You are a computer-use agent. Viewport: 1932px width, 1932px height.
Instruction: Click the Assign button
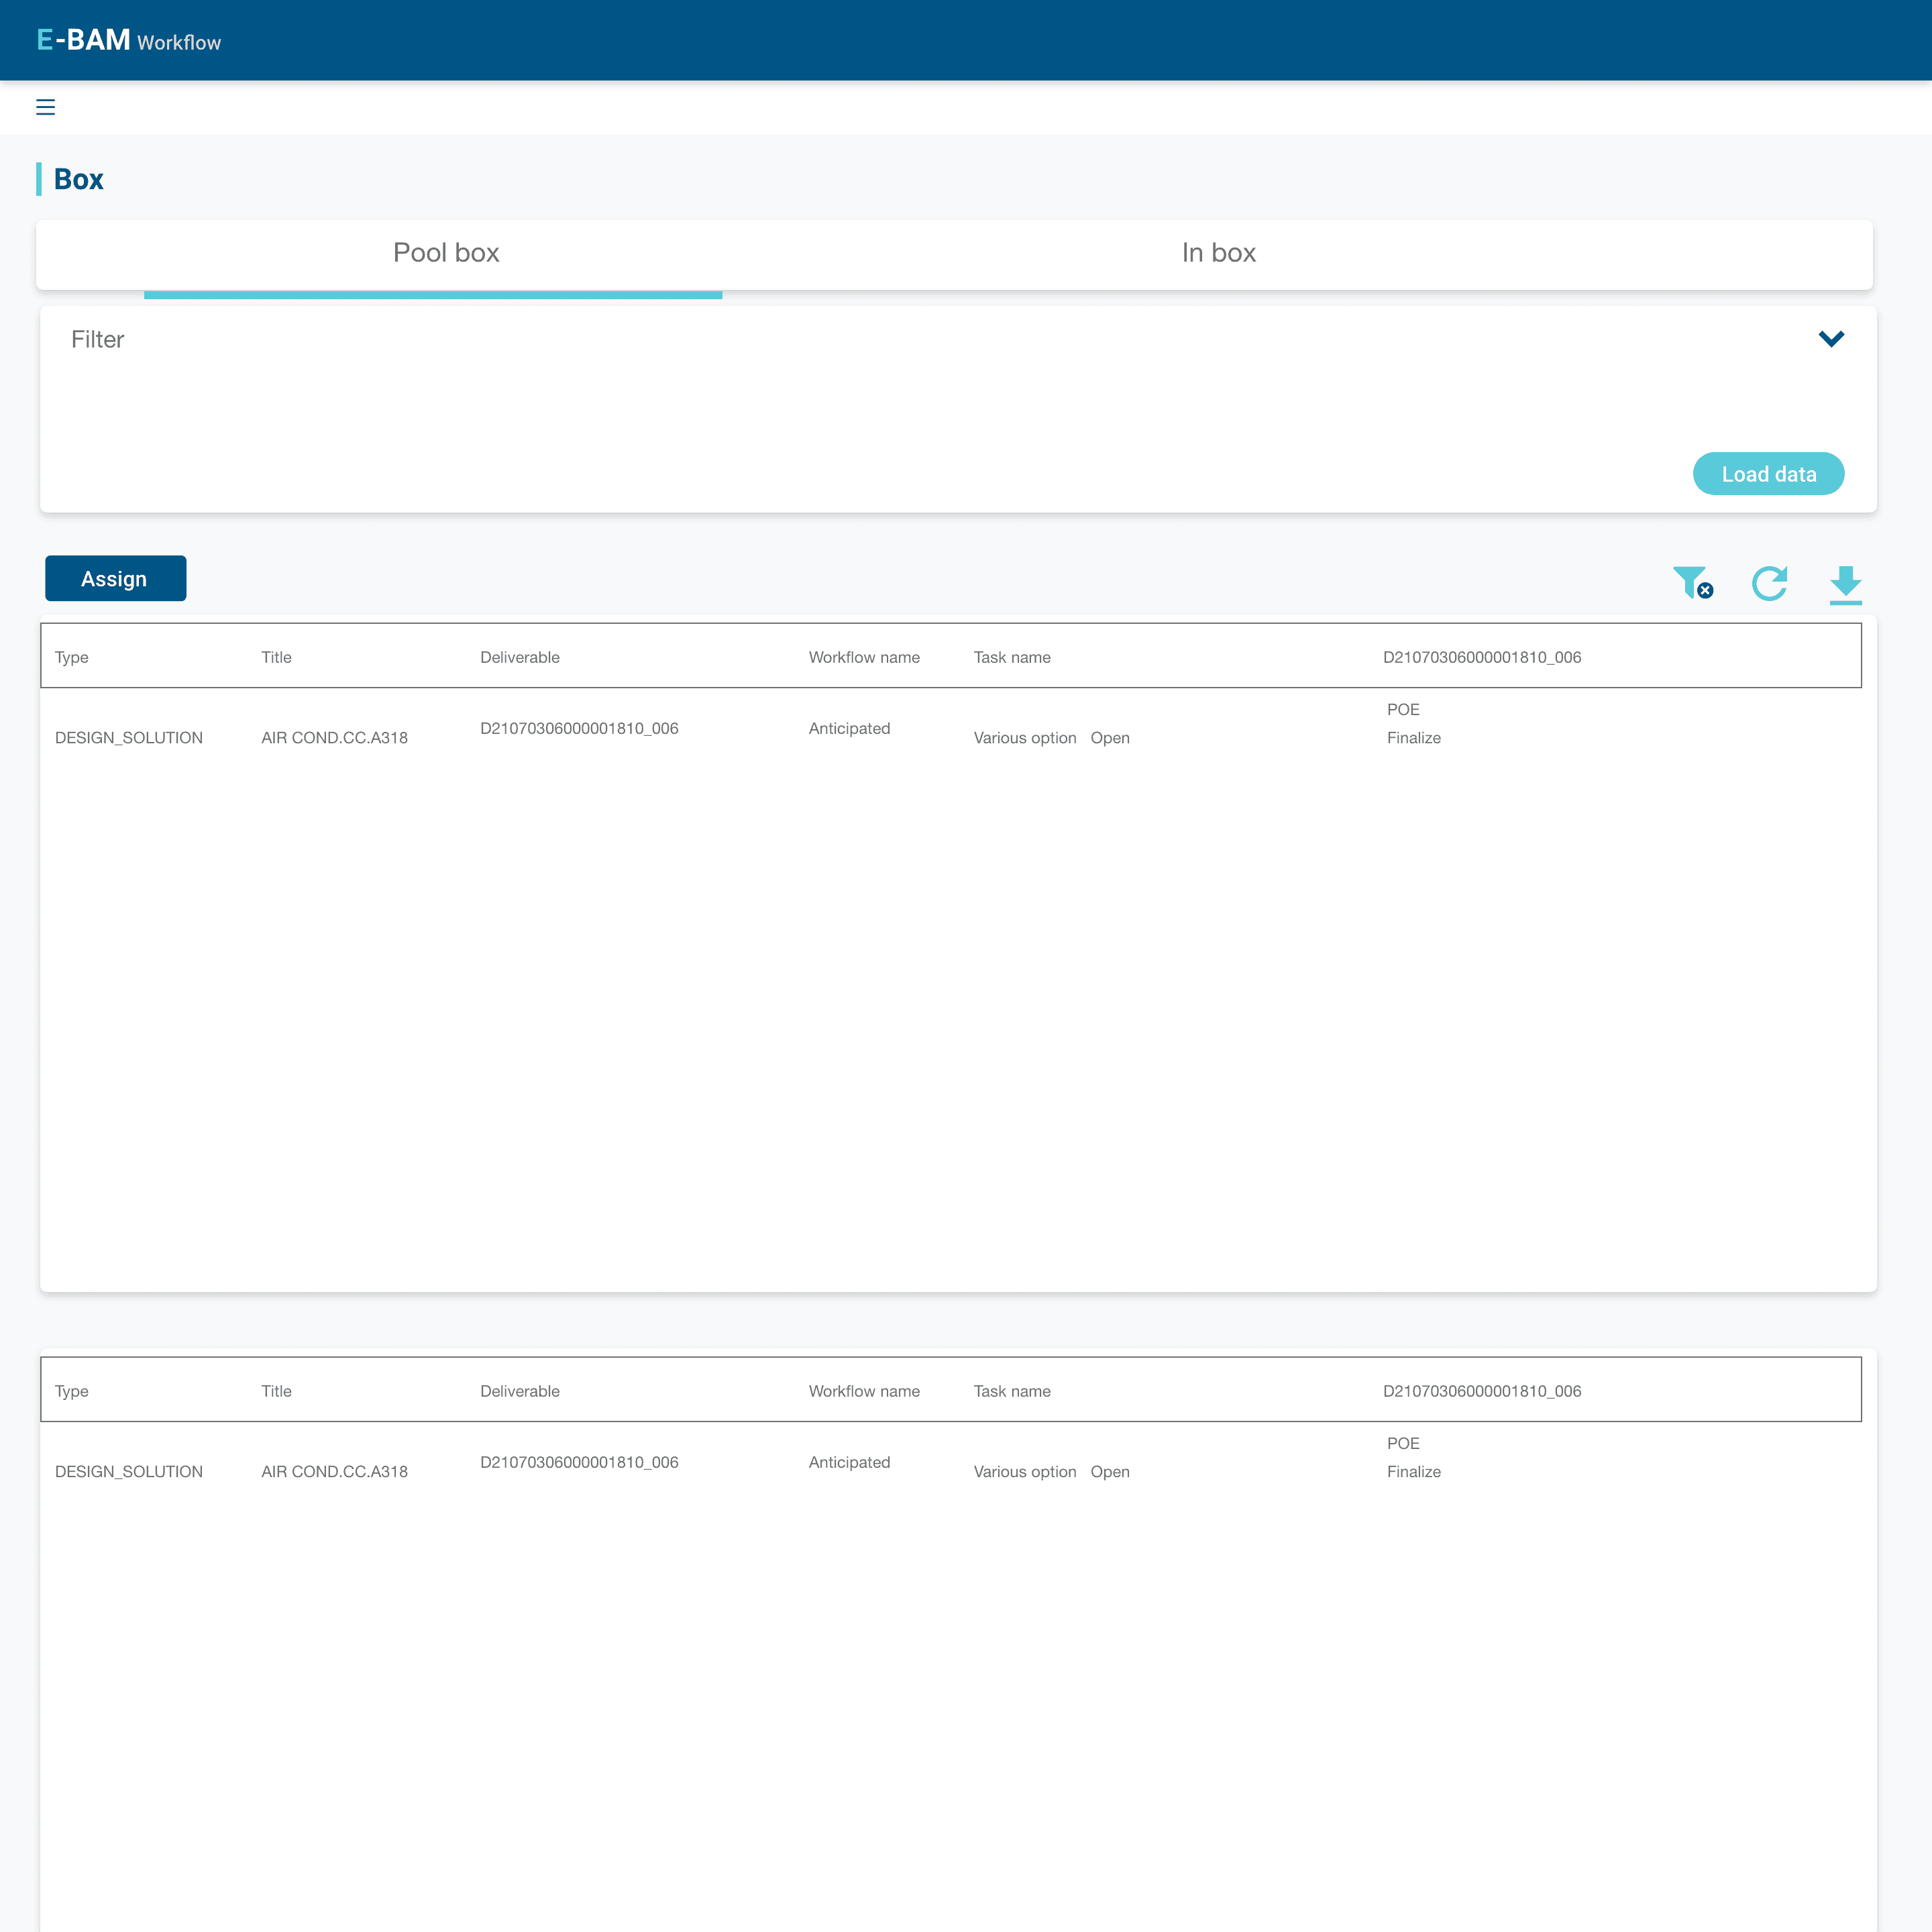coord(115,579)
